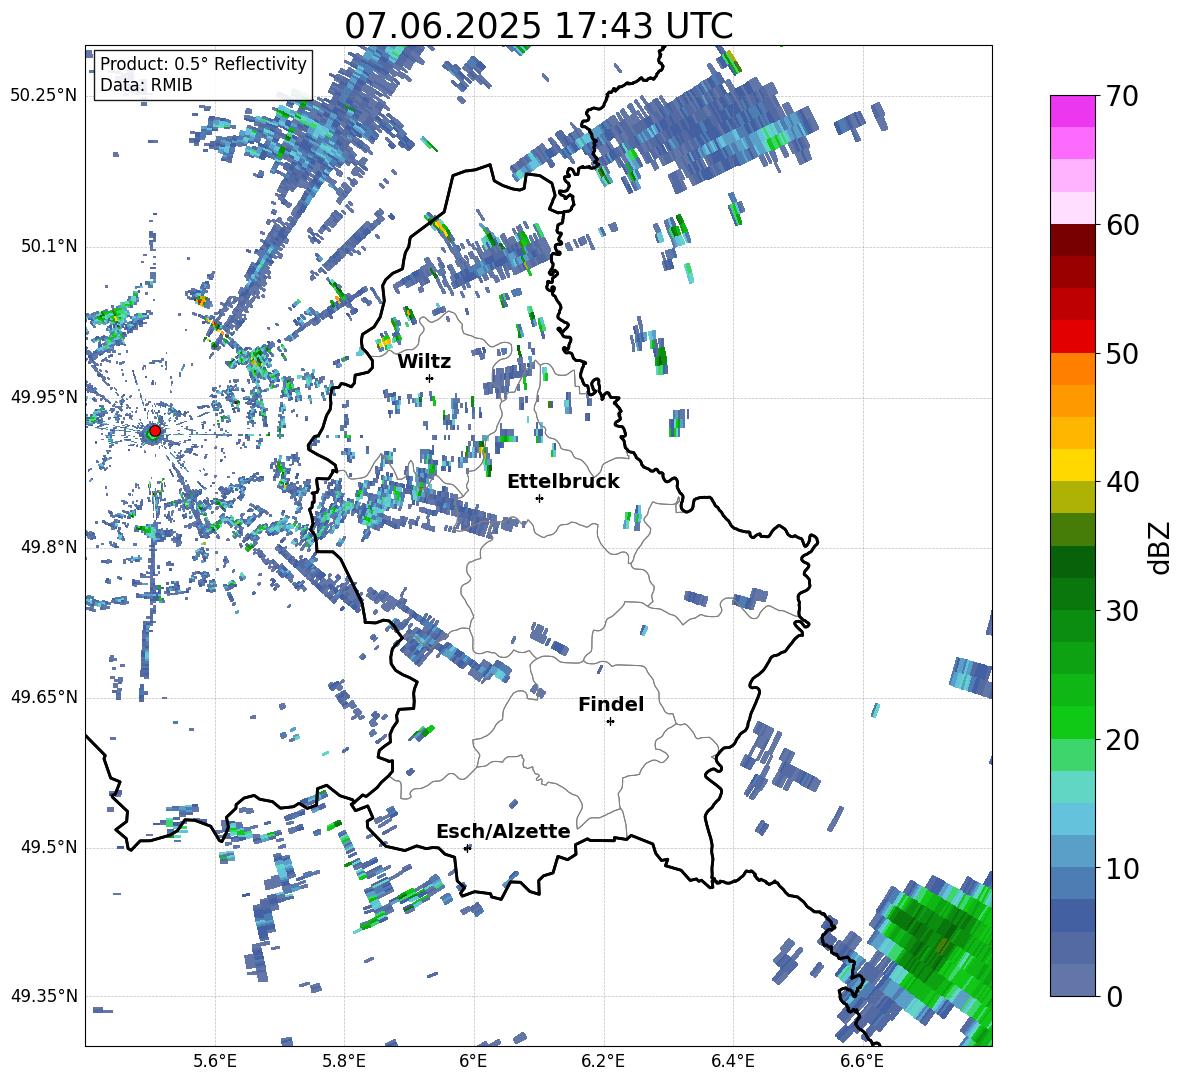Click the 30 colorbar tick label
1184x1081 pixels.
tap(1122, 611)
